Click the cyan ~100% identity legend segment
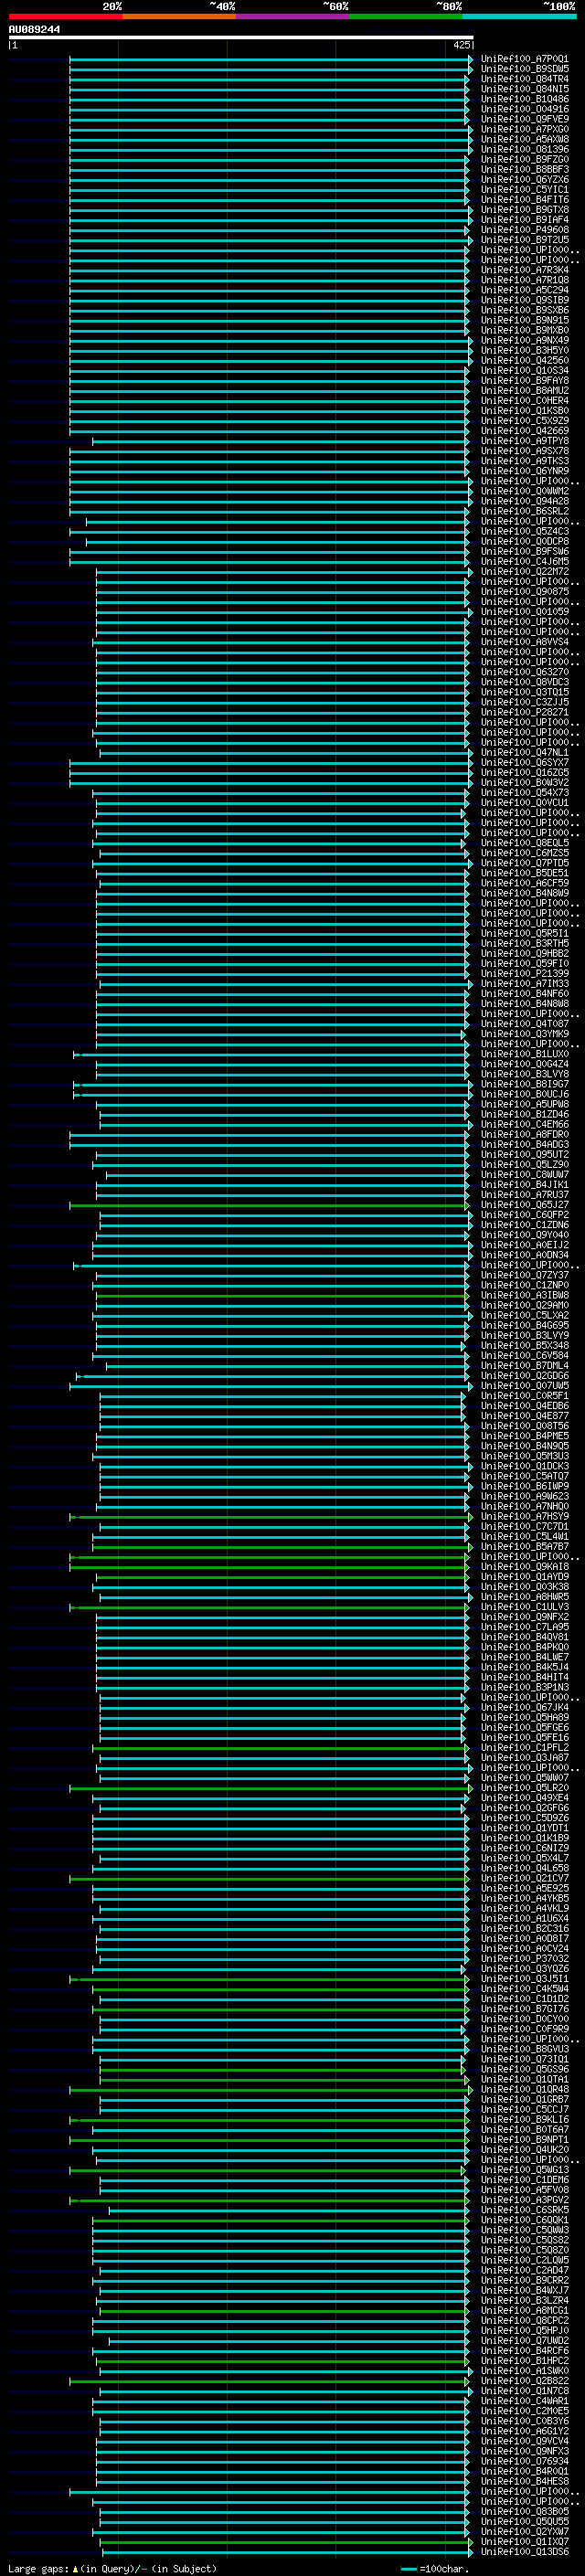 click(519, 16)
